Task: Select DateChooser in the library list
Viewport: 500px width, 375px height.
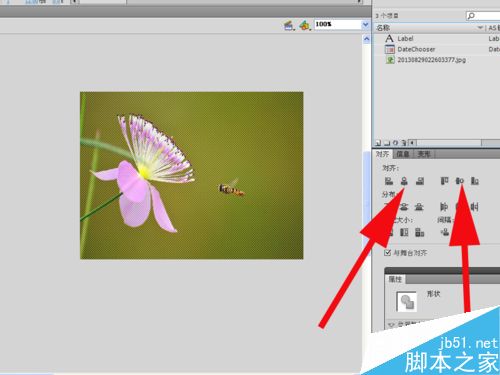Action: coord(416,49)
